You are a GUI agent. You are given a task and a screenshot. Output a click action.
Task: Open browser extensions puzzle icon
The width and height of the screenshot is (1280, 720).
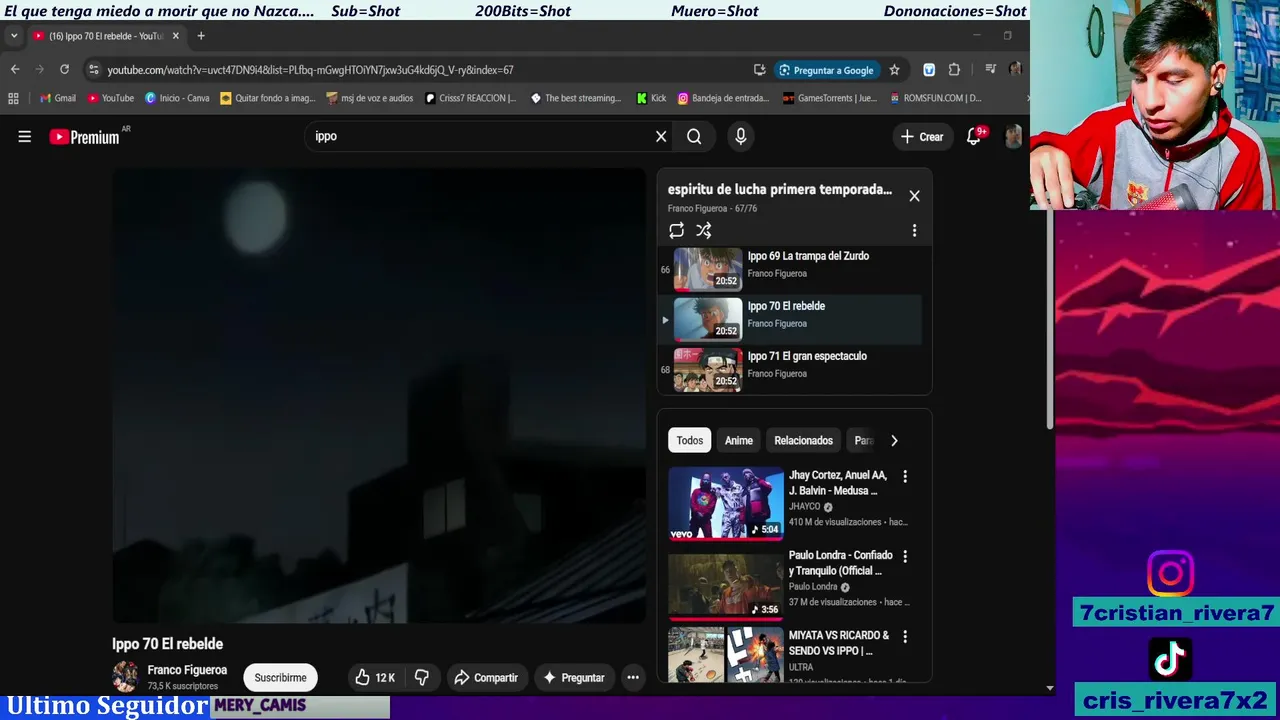pos(954,70)
